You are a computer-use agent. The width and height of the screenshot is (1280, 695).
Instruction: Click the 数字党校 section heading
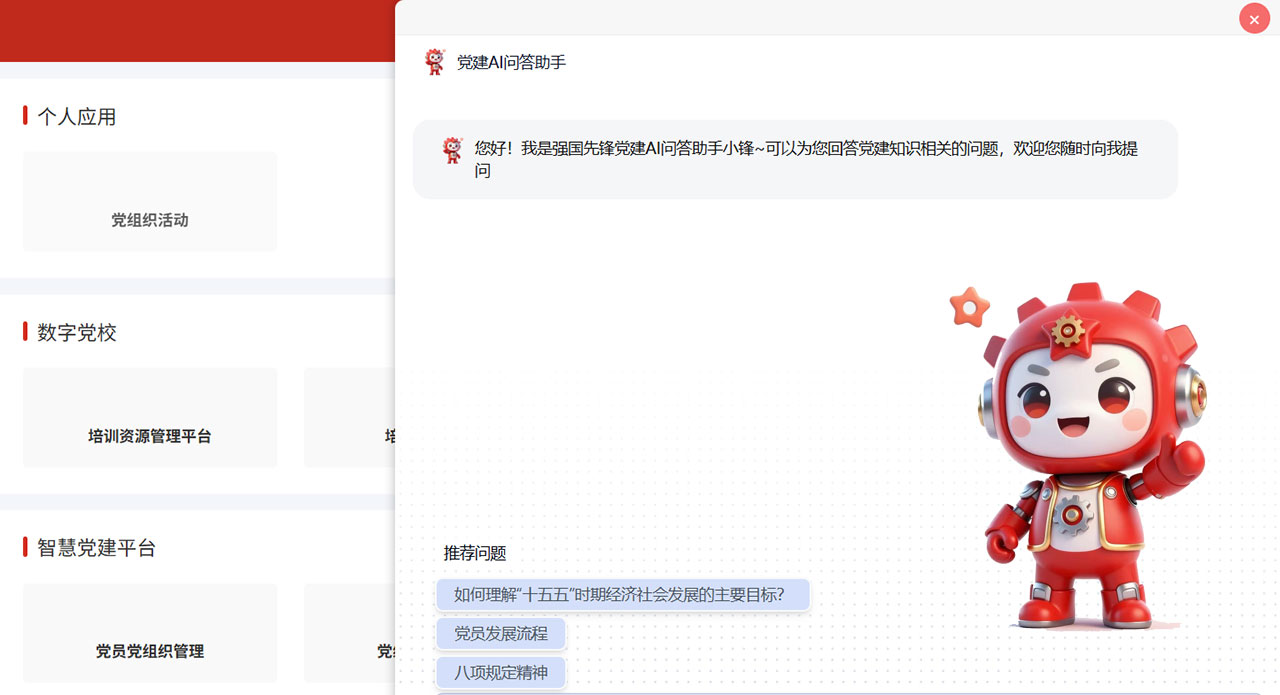click(x=77, y=333)
